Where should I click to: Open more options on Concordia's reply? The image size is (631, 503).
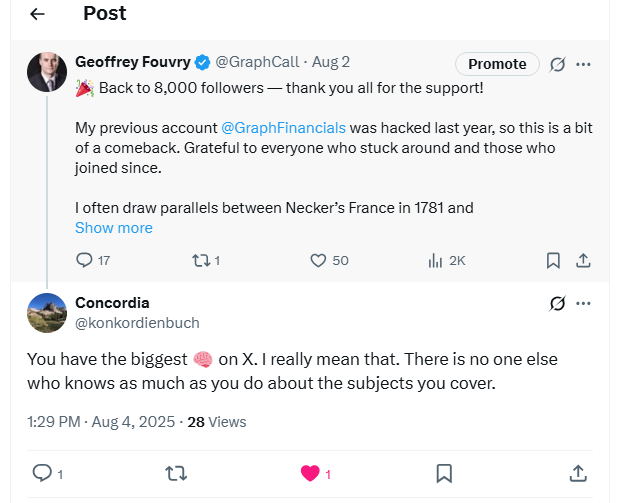tap(584, 303)
